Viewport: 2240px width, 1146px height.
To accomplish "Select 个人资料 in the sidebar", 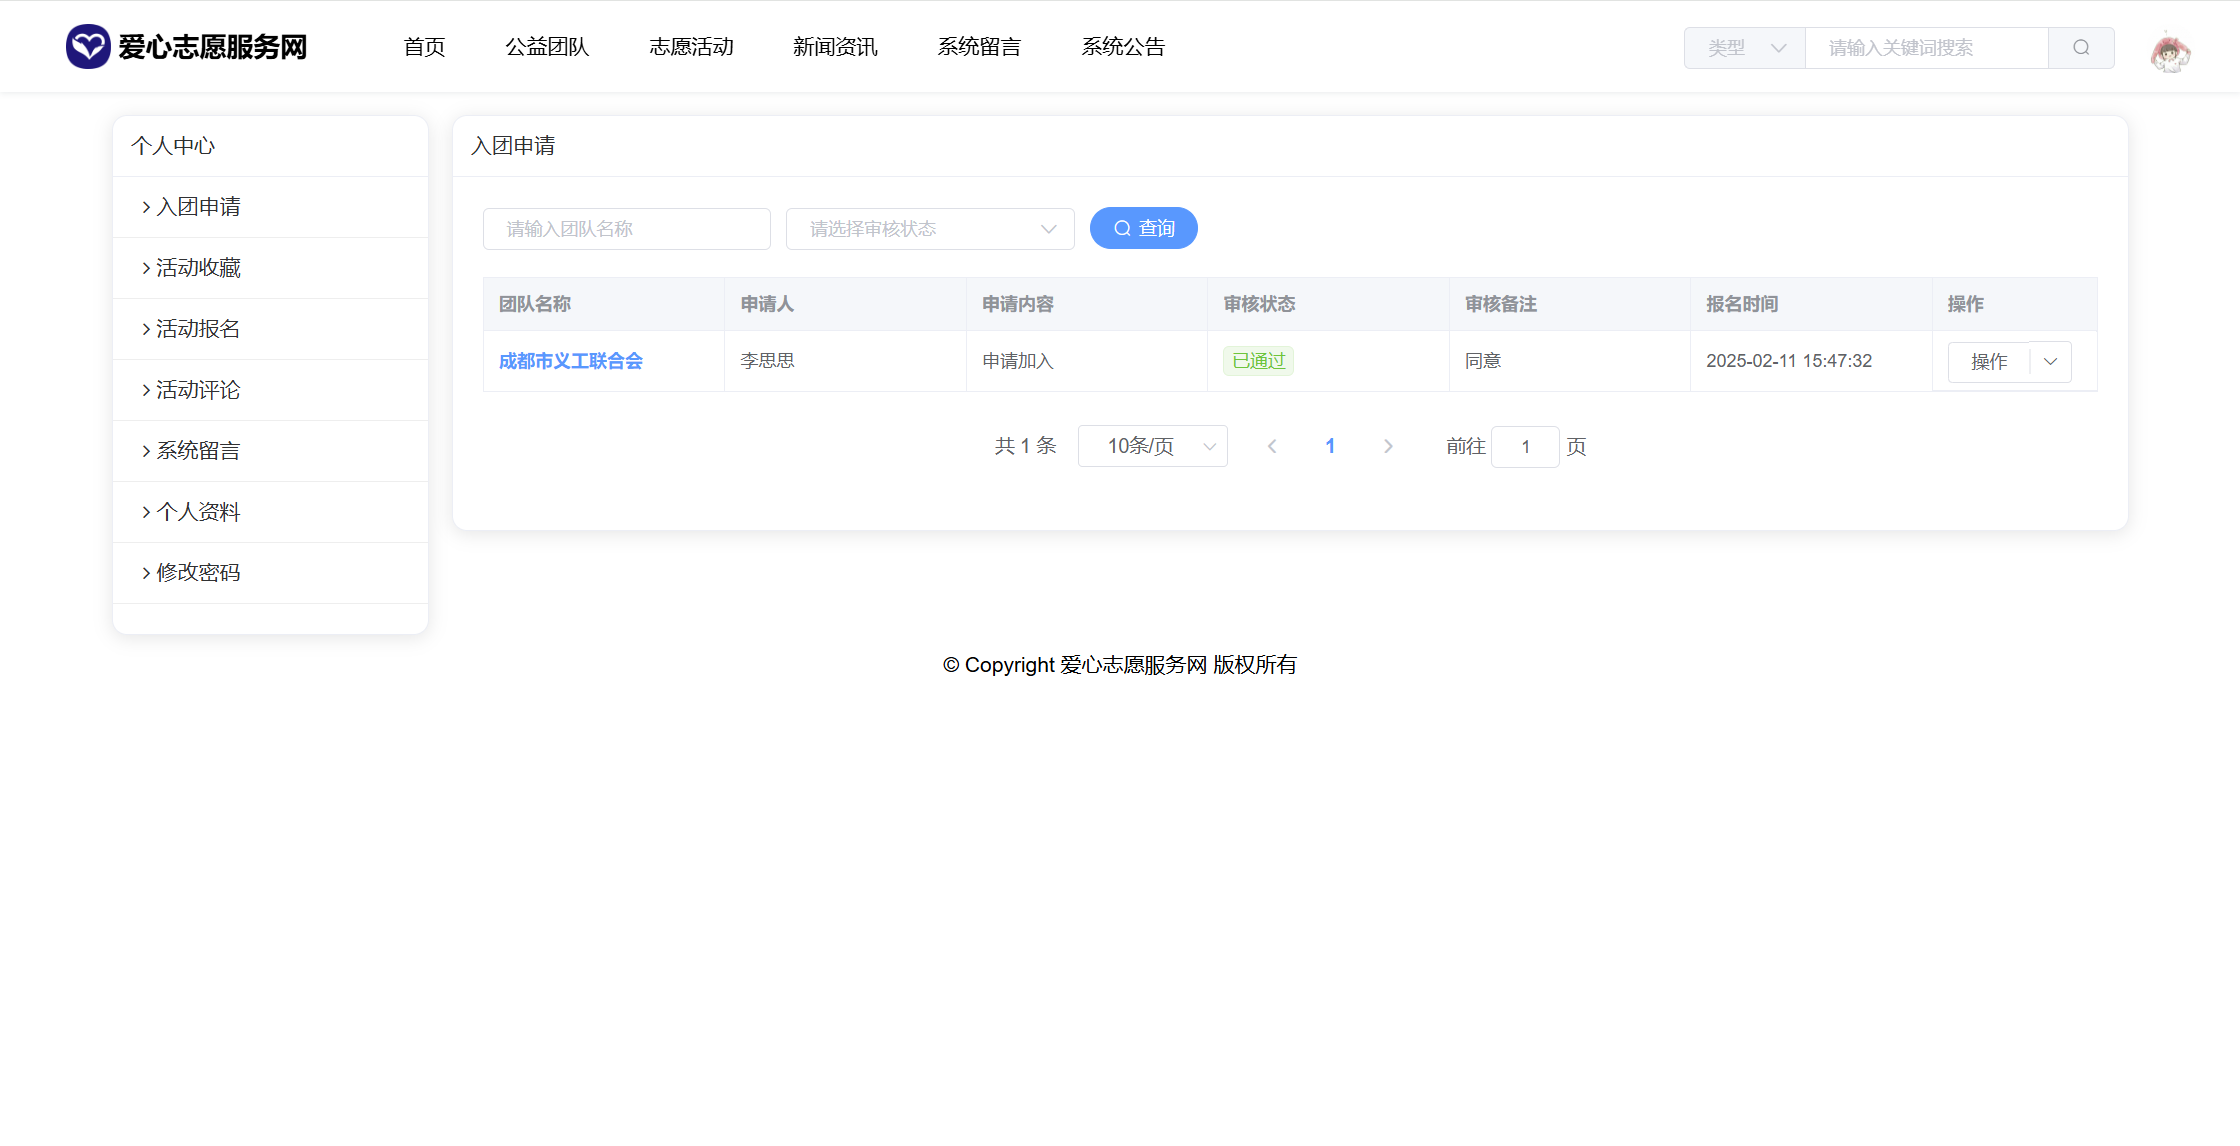I will coord(198,512).
